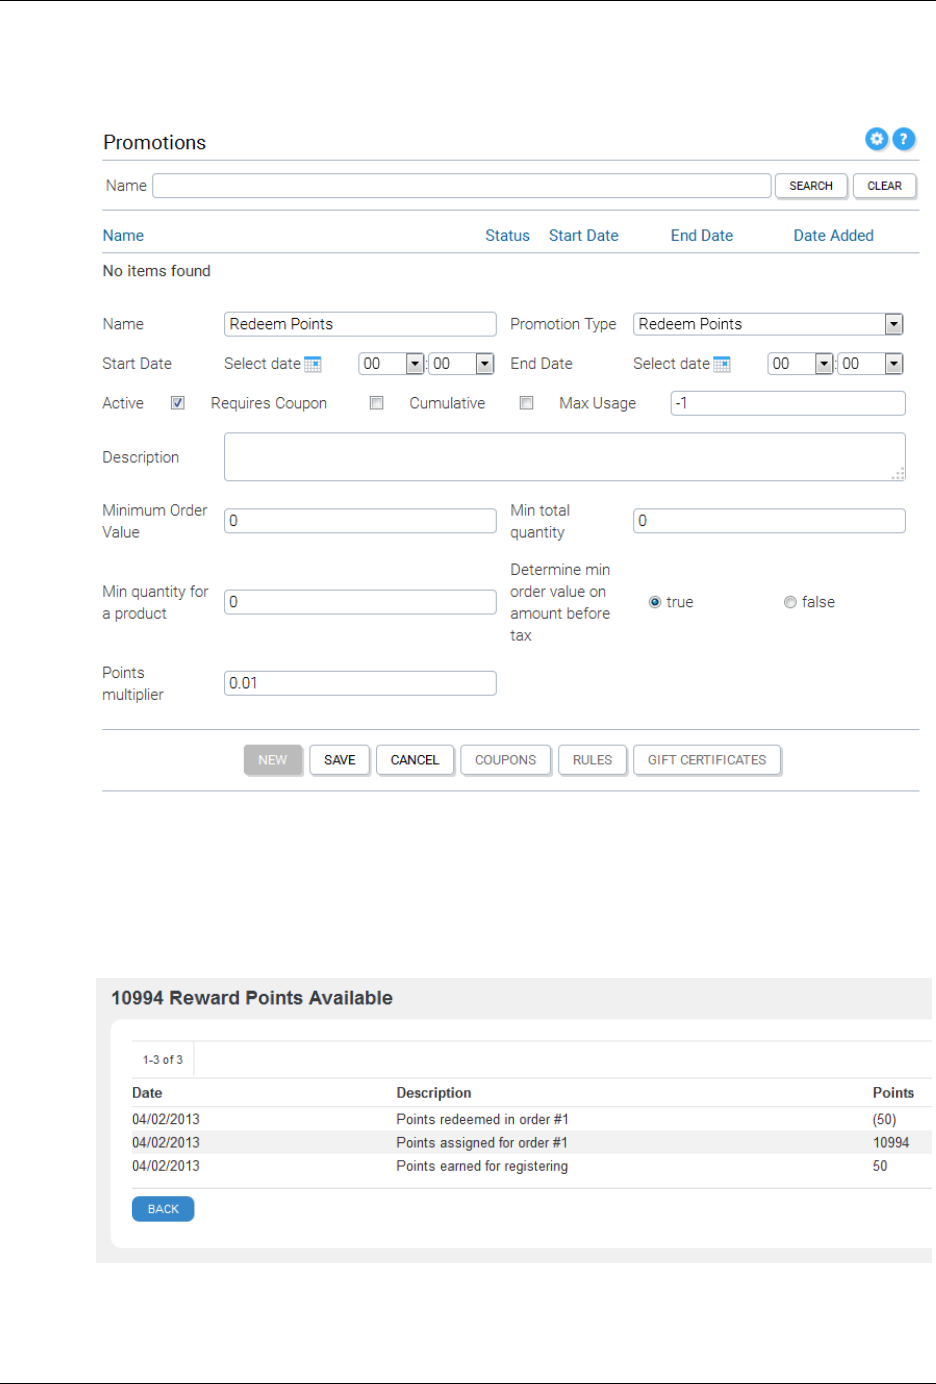Open the End Date minutes dropdown

894,364
